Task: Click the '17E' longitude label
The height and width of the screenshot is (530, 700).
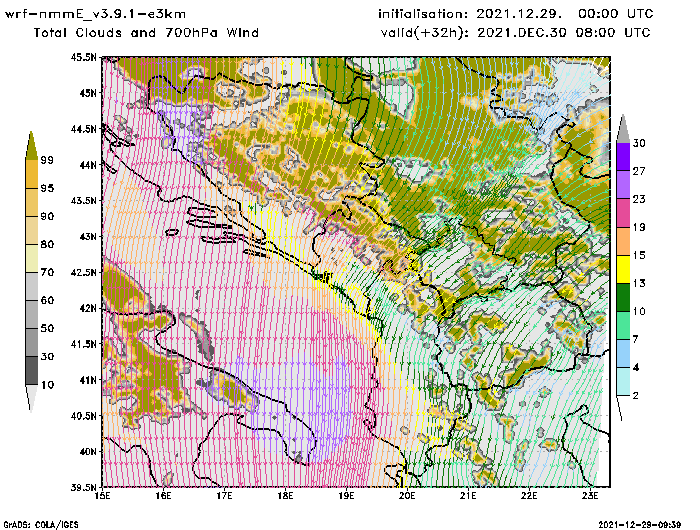Action: (x=225, y=496)
